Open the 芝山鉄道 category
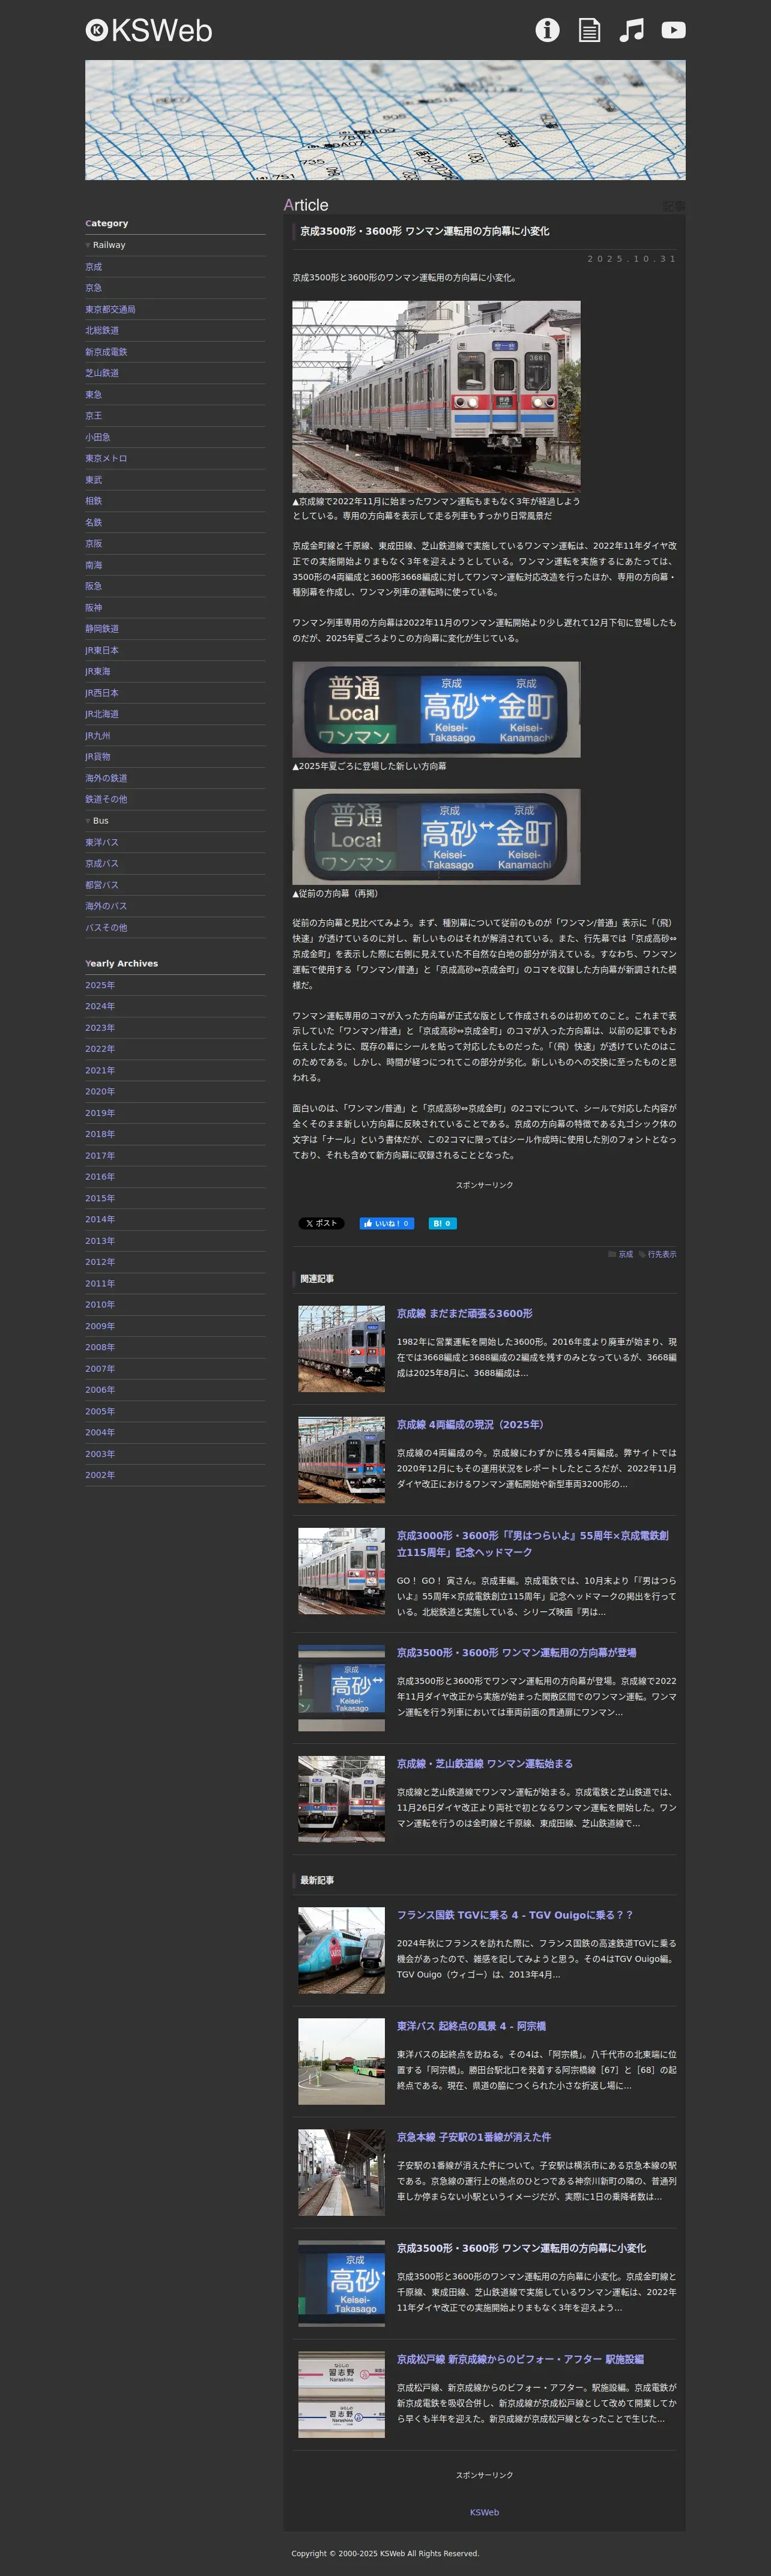This screenshot has height=2576, width=771. click(102, 373)
